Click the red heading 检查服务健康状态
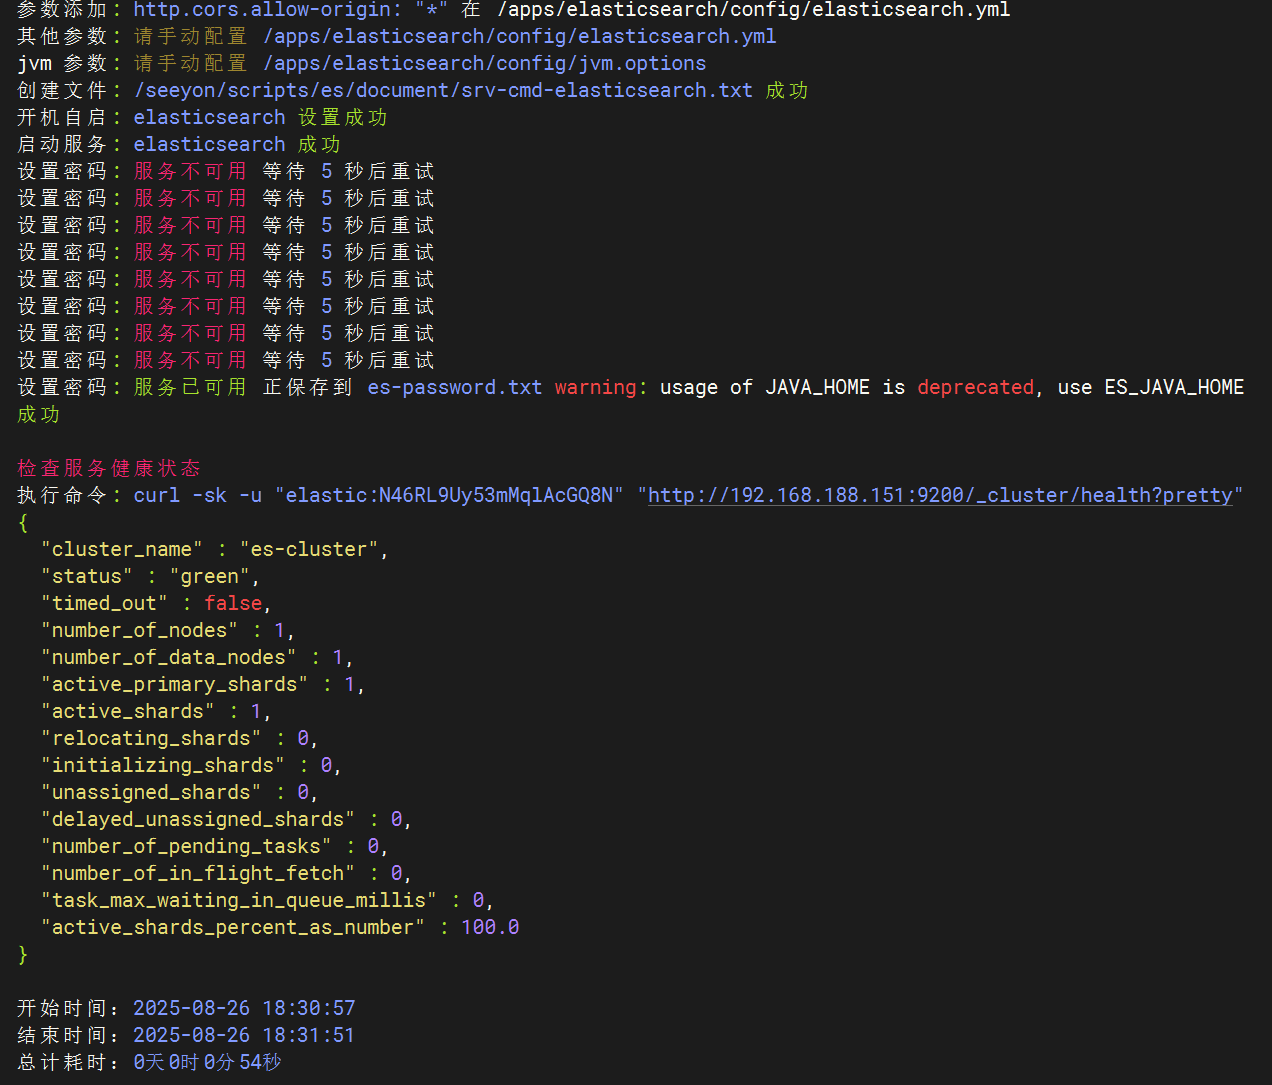This screenshot has height=1085, width=1272. 109,468
